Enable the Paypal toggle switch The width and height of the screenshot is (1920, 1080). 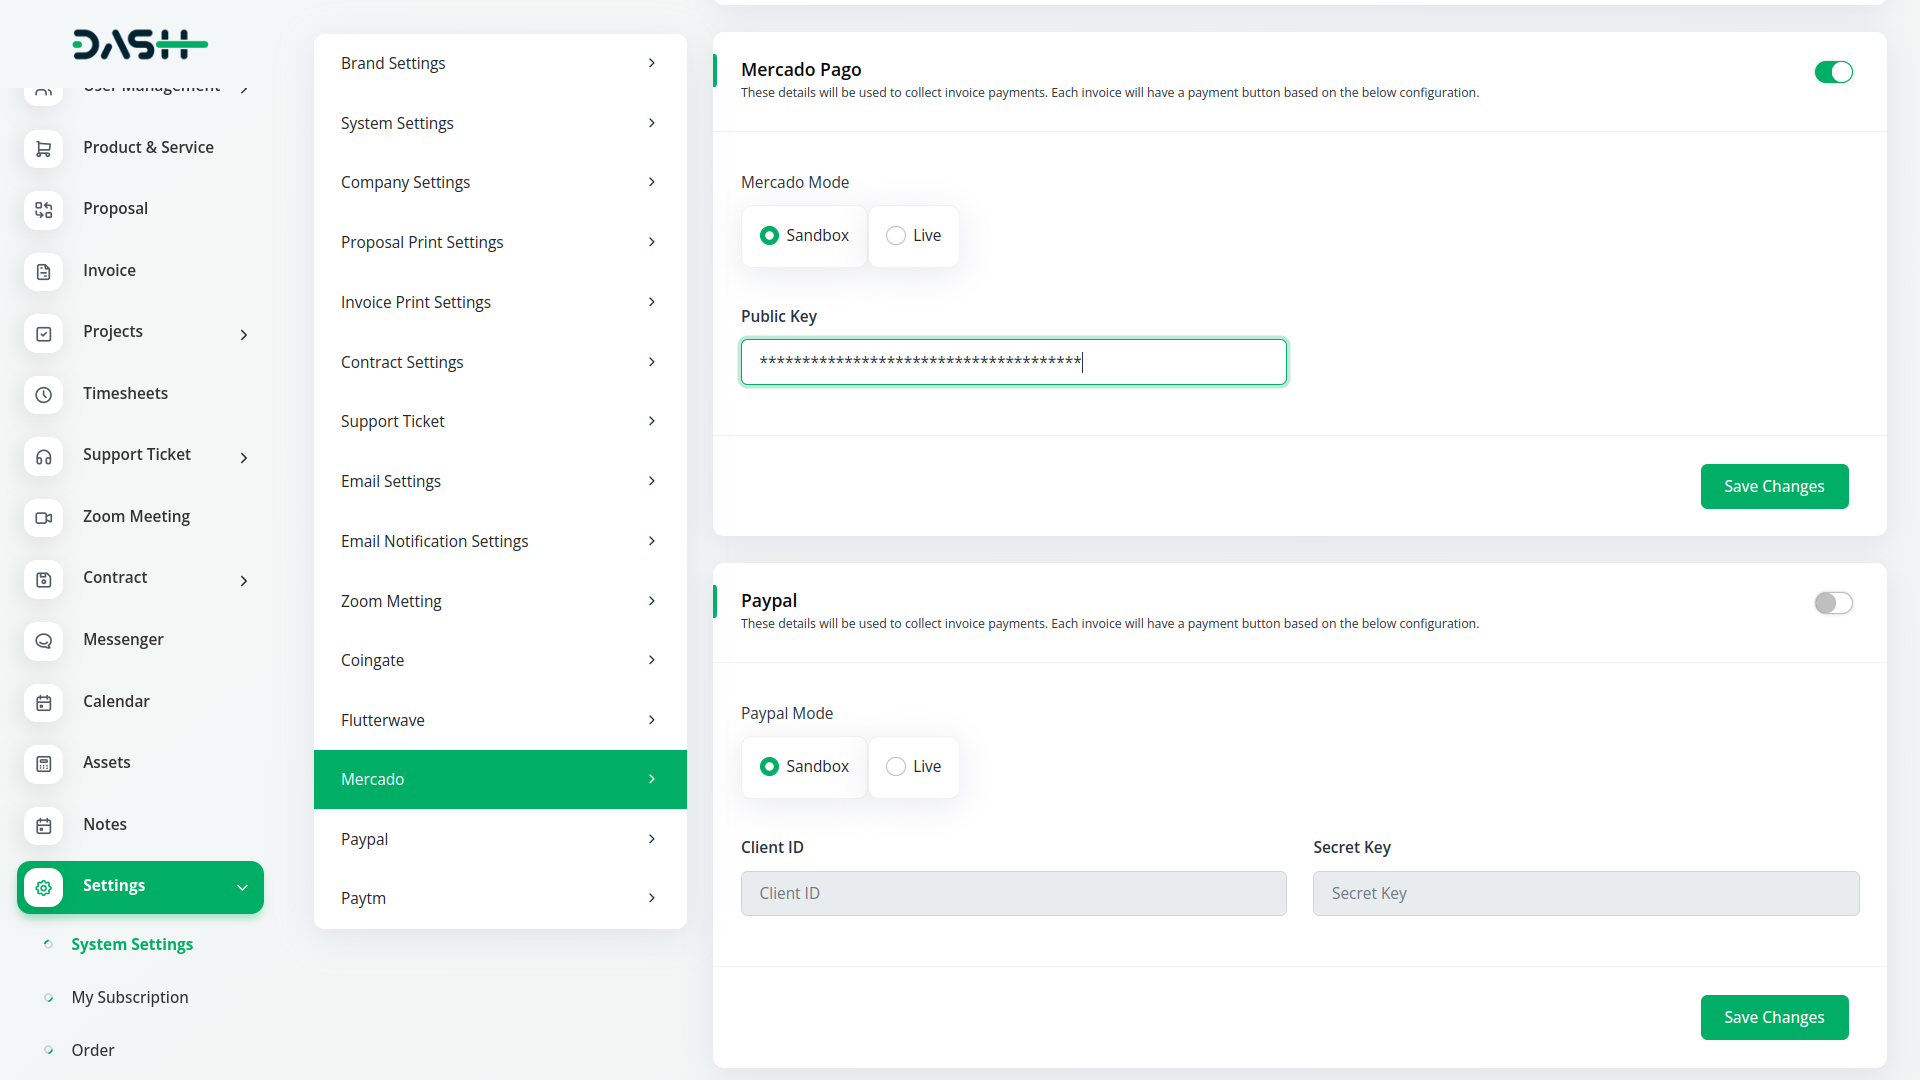tap(1833, 603)
